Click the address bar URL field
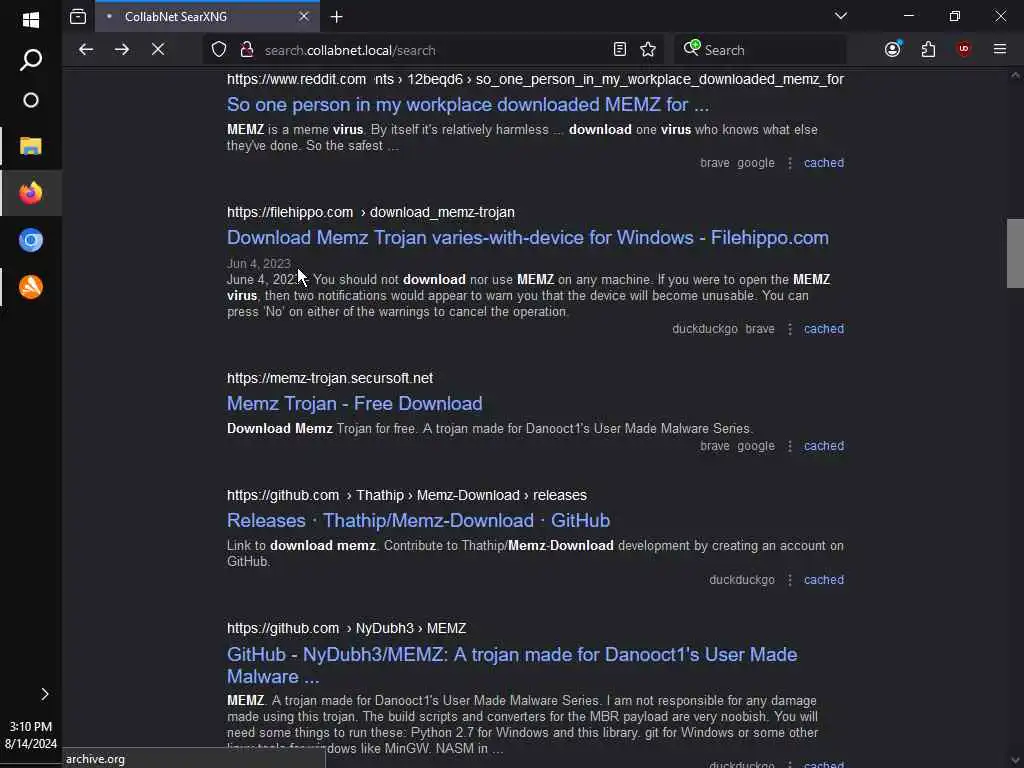 (x=431, y=50)
